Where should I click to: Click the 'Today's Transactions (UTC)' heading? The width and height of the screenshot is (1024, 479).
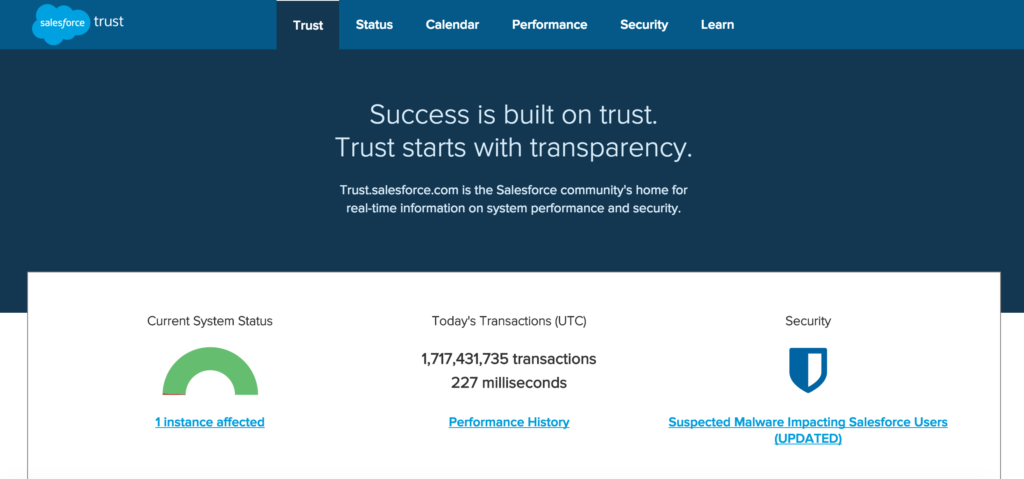tap(509, 321)
